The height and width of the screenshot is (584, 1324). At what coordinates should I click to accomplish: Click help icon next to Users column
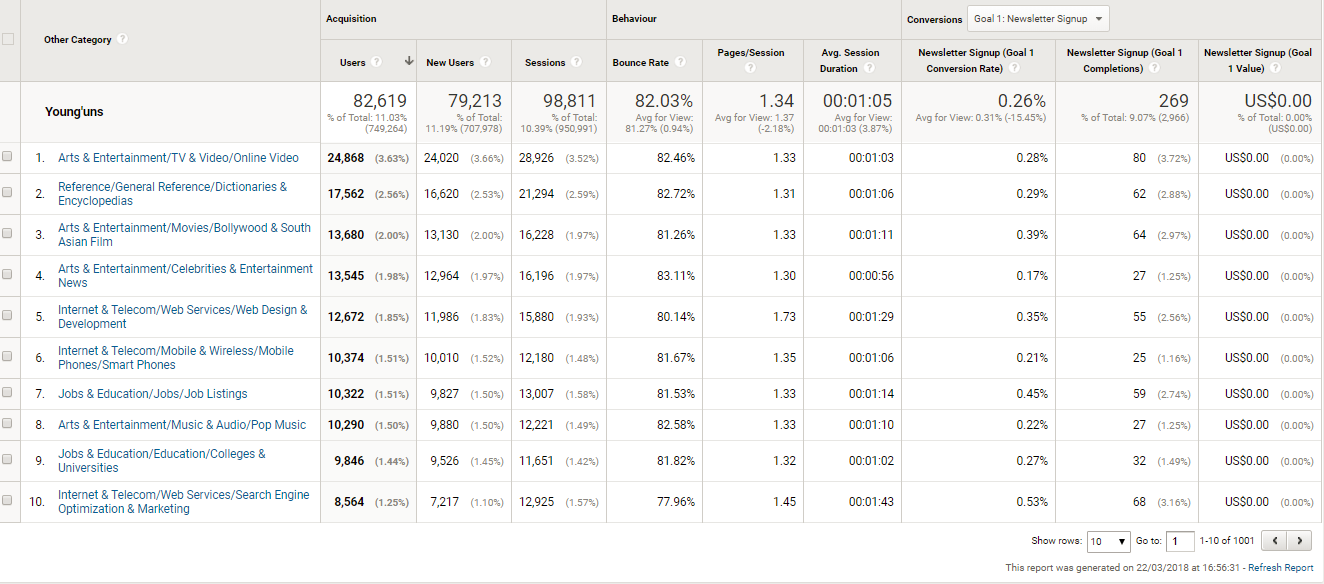coord(377,62)
